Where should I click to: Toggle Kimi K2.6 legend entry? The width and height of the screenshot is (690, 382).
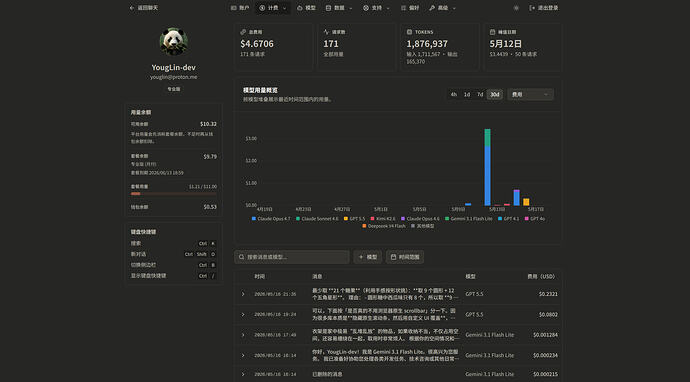click(383, 219)
